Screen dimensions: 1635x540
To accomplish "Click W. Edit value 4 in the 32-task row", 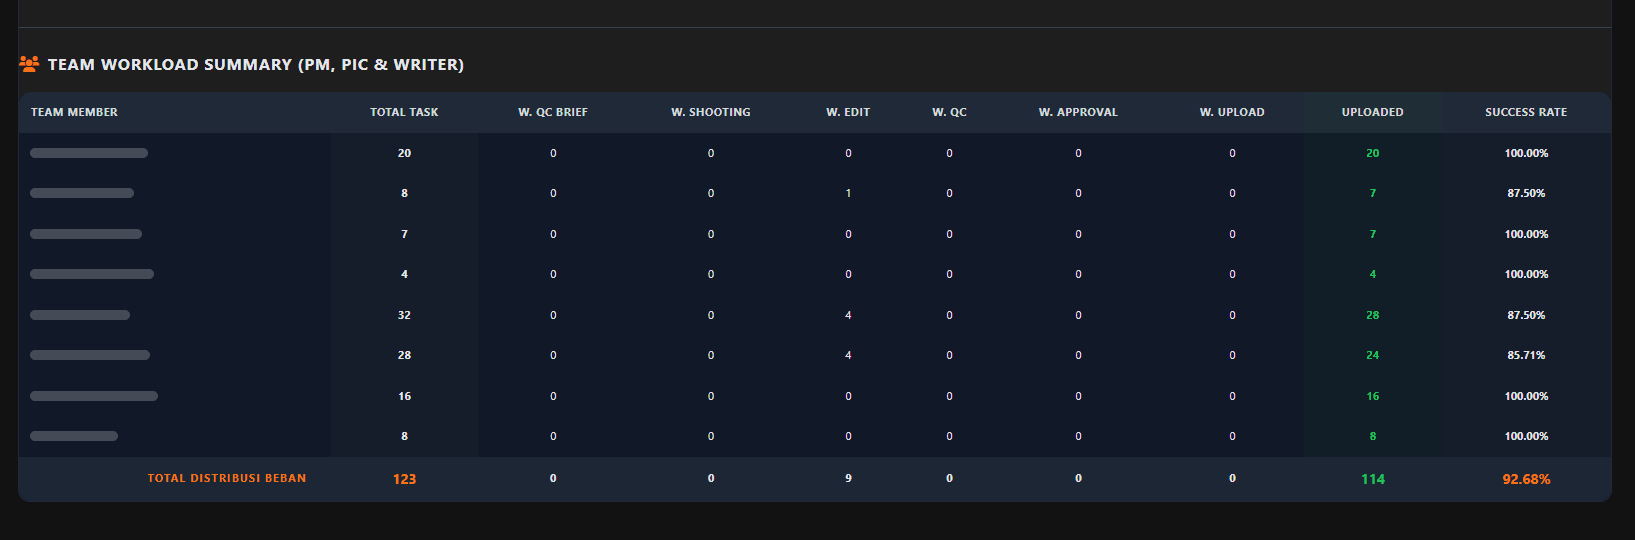I will [848, 315].
